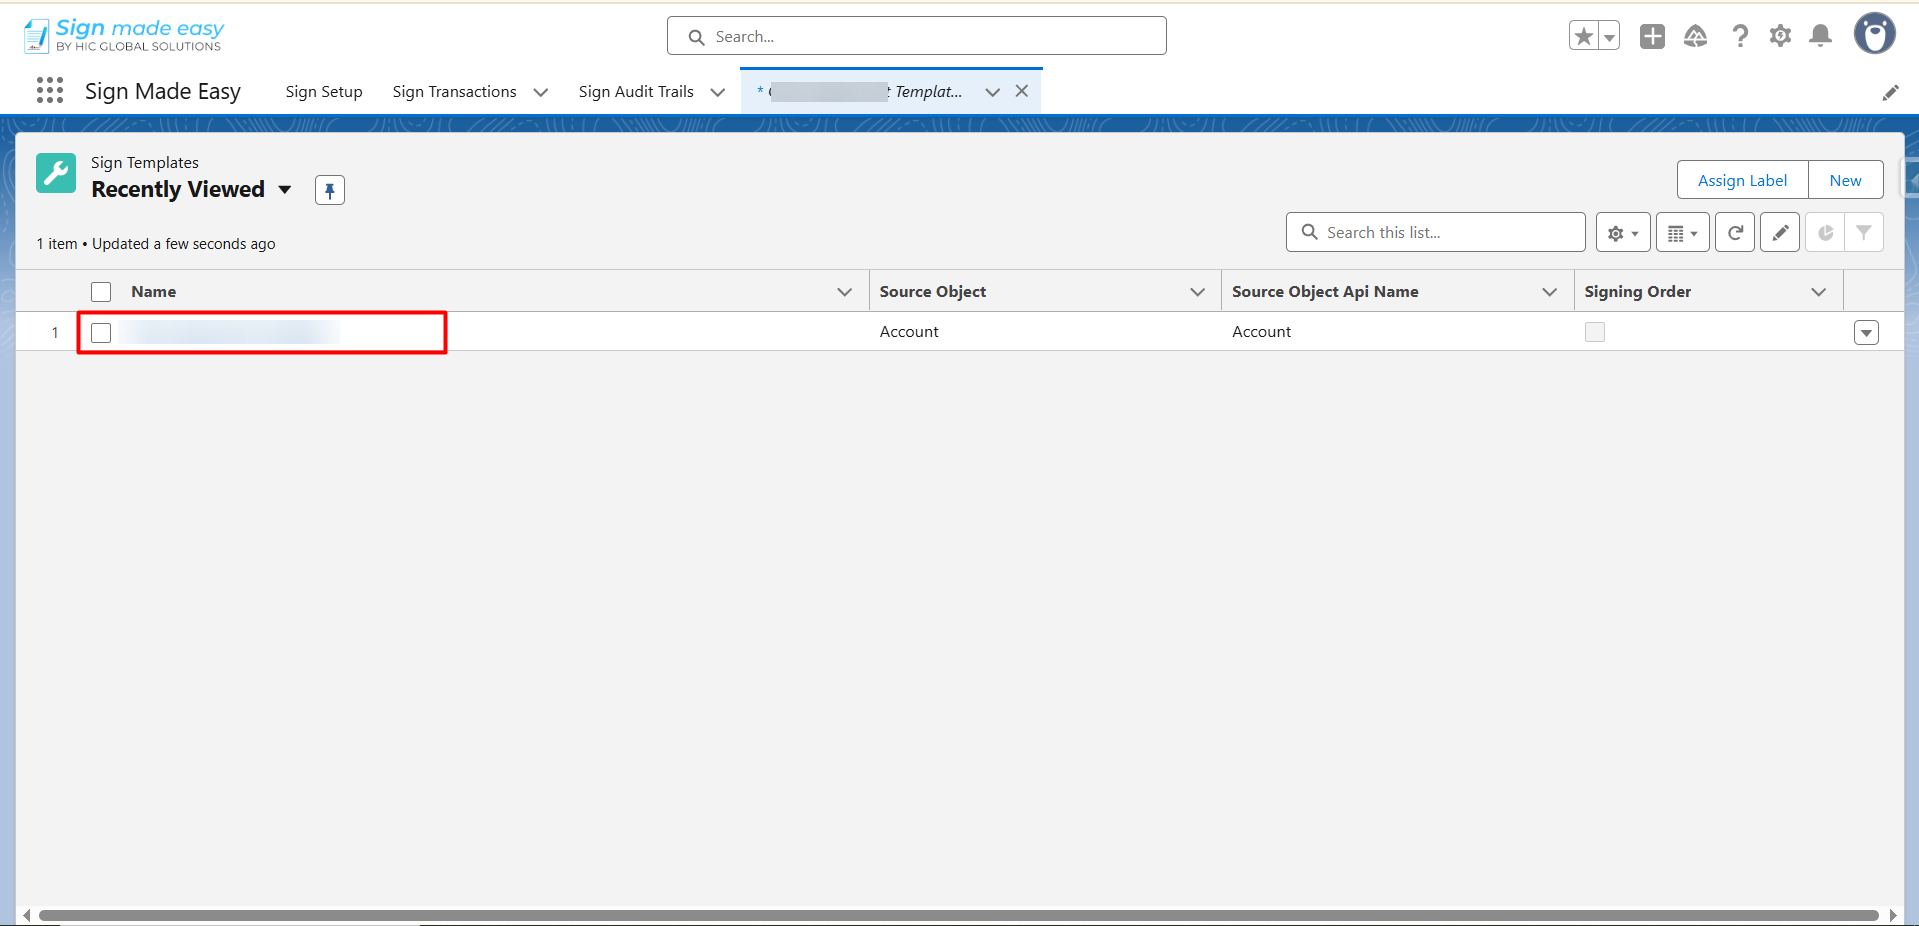Sort by the Signing Order column header
Screen dimensions: 1919x926
tap(1638, 292)
